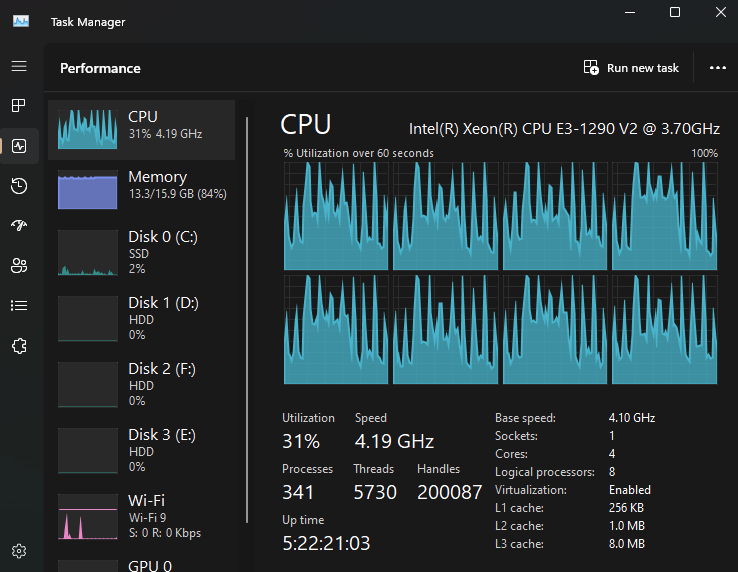Click the Base speed value 4.10 GHz

click(x=632, y=418)
